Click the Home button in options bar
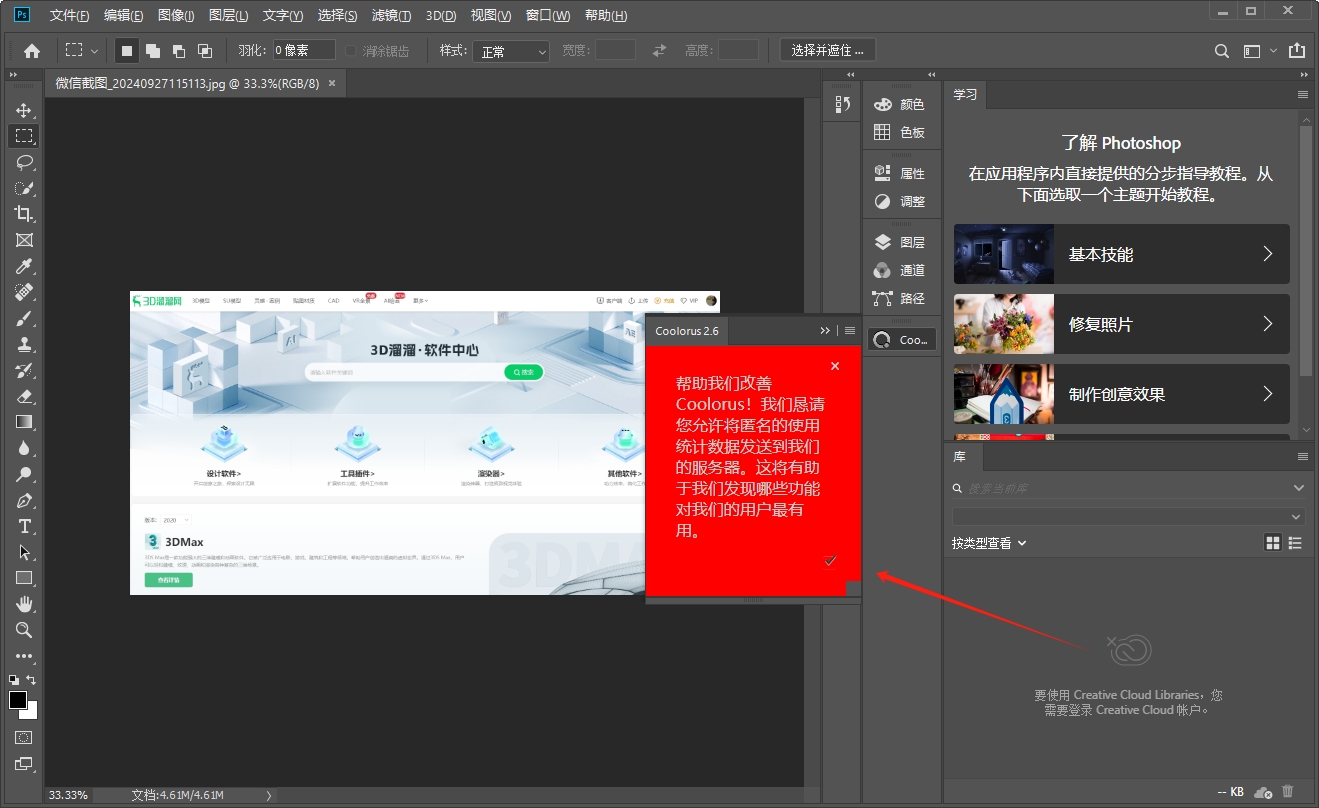 point(32,51)
